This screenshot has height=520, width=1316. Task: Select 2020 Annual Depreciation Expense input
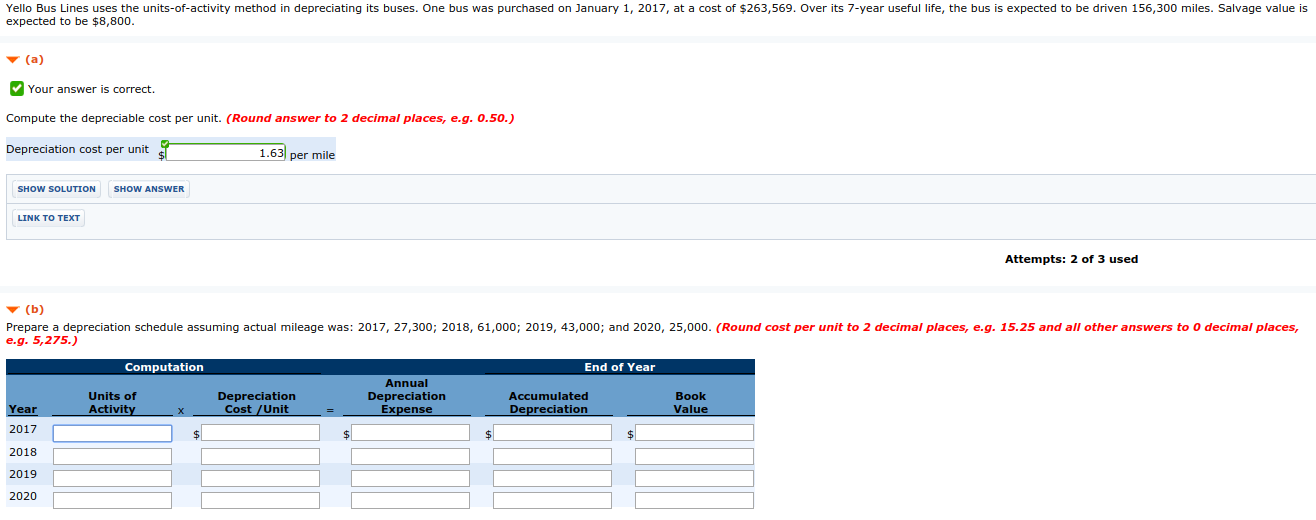410,500
